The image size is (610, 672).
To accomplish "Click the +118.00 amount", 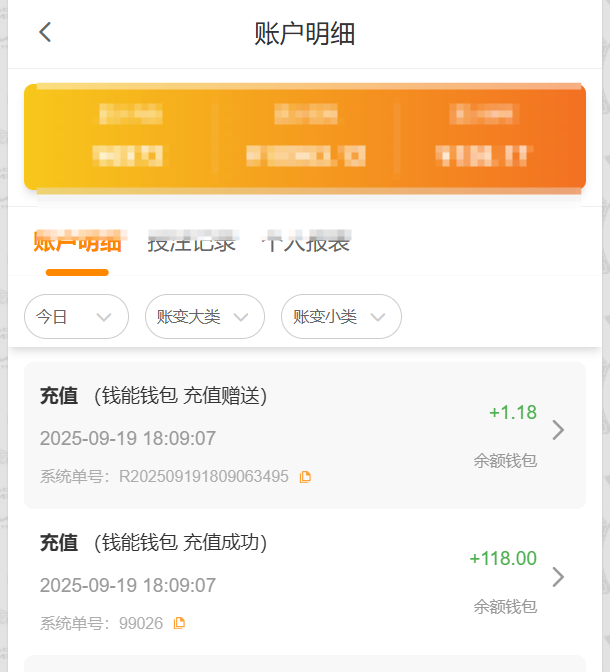I will coord(503,559).
